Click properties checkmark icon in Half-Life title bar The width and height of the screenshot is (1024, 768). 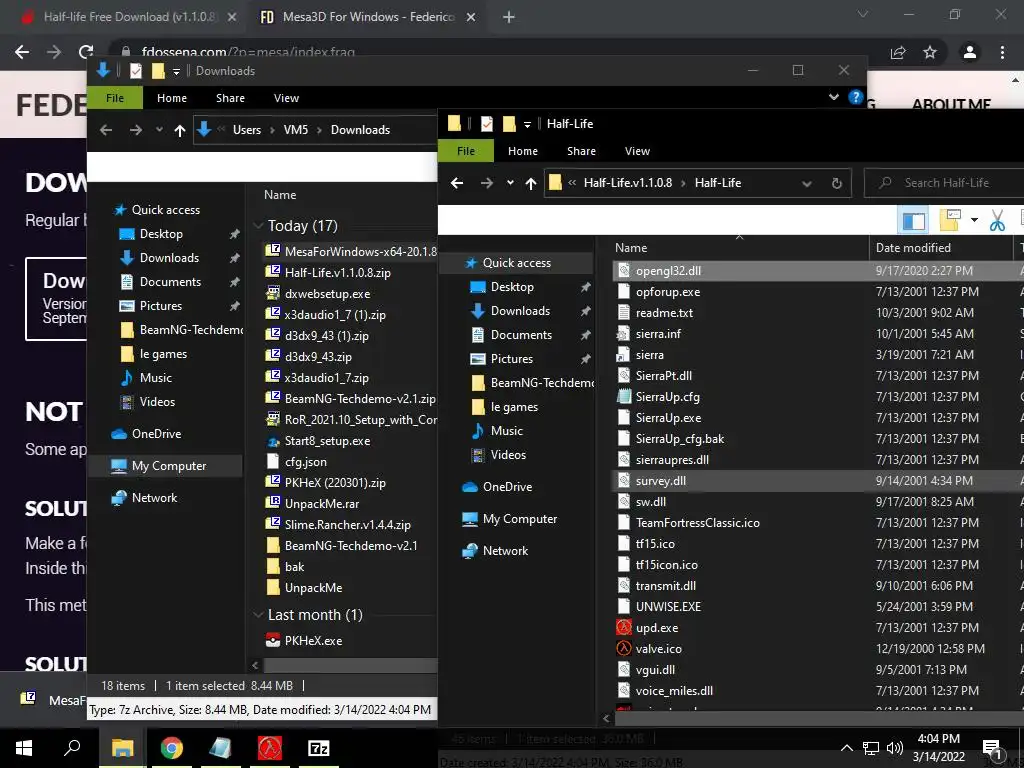click(487, 123)
